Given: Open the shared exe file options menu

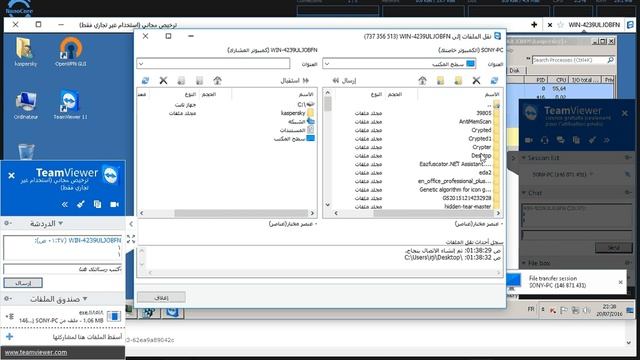Looking at the screenshot, I should 10,316.
